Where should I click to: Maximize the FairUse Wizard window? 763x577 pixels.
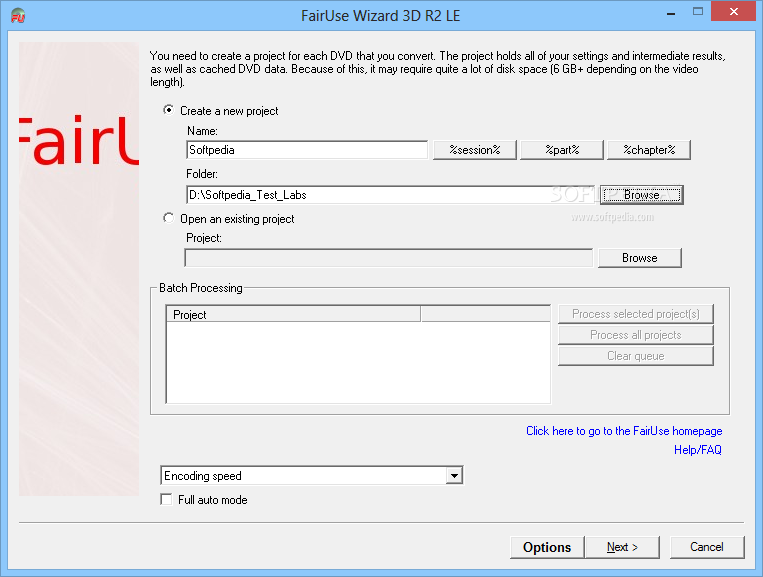point(698,12)
